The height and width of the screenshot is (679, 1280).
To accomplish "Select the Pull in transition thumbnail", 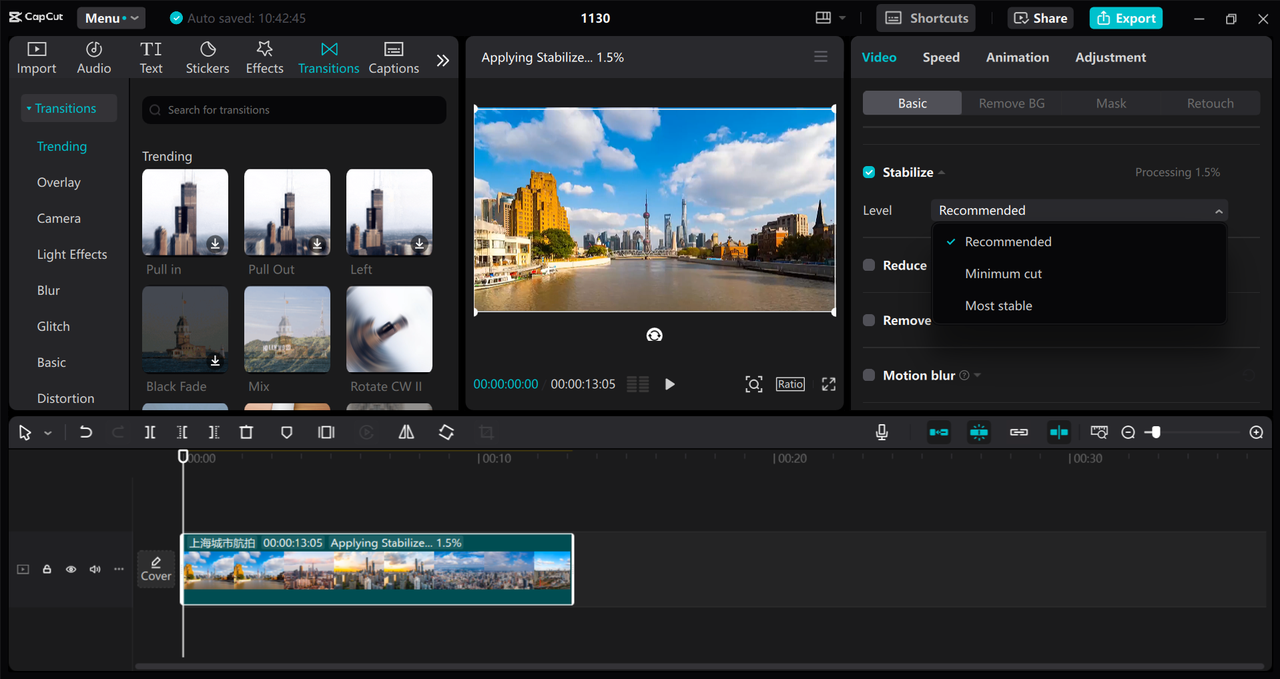I will (x=185, y=212).
